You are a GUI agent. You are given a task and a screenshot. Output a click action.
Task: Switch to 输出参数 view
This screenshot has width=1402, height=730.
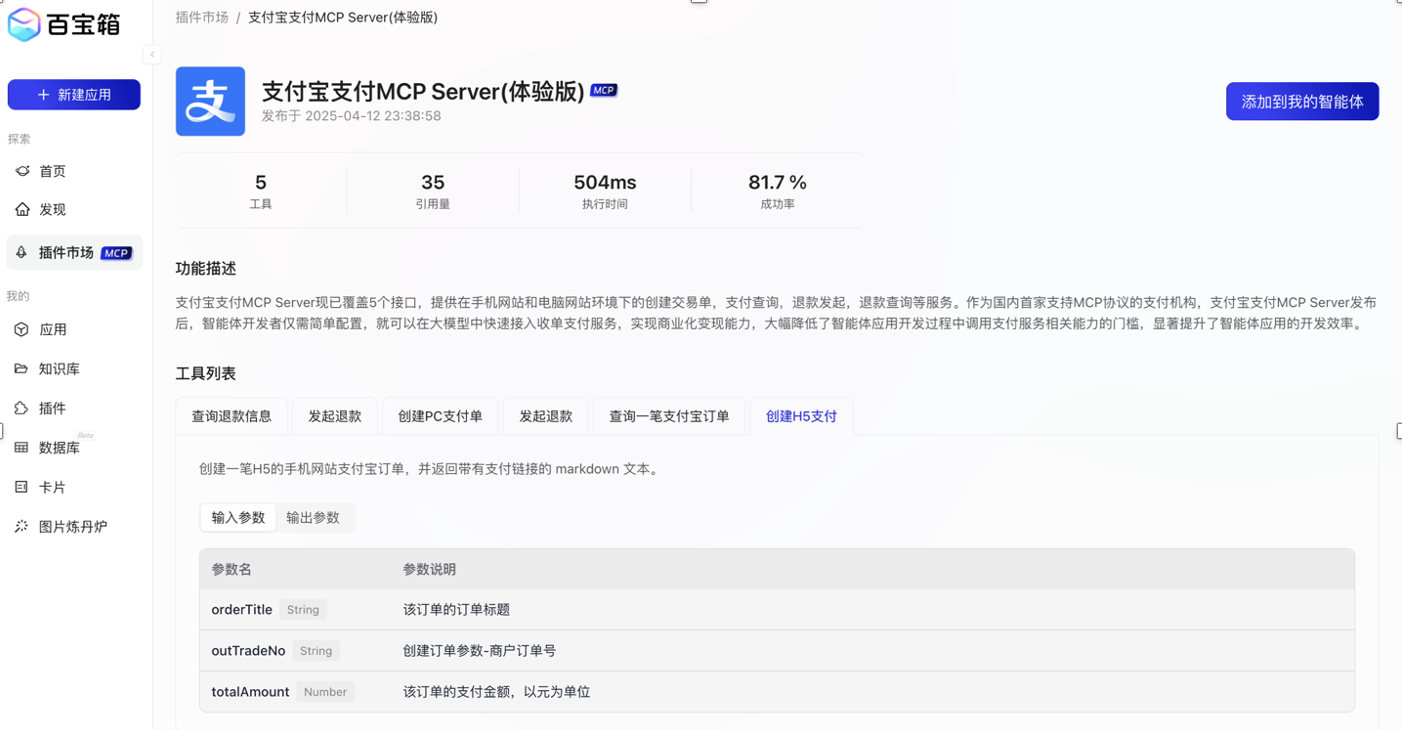313,517
